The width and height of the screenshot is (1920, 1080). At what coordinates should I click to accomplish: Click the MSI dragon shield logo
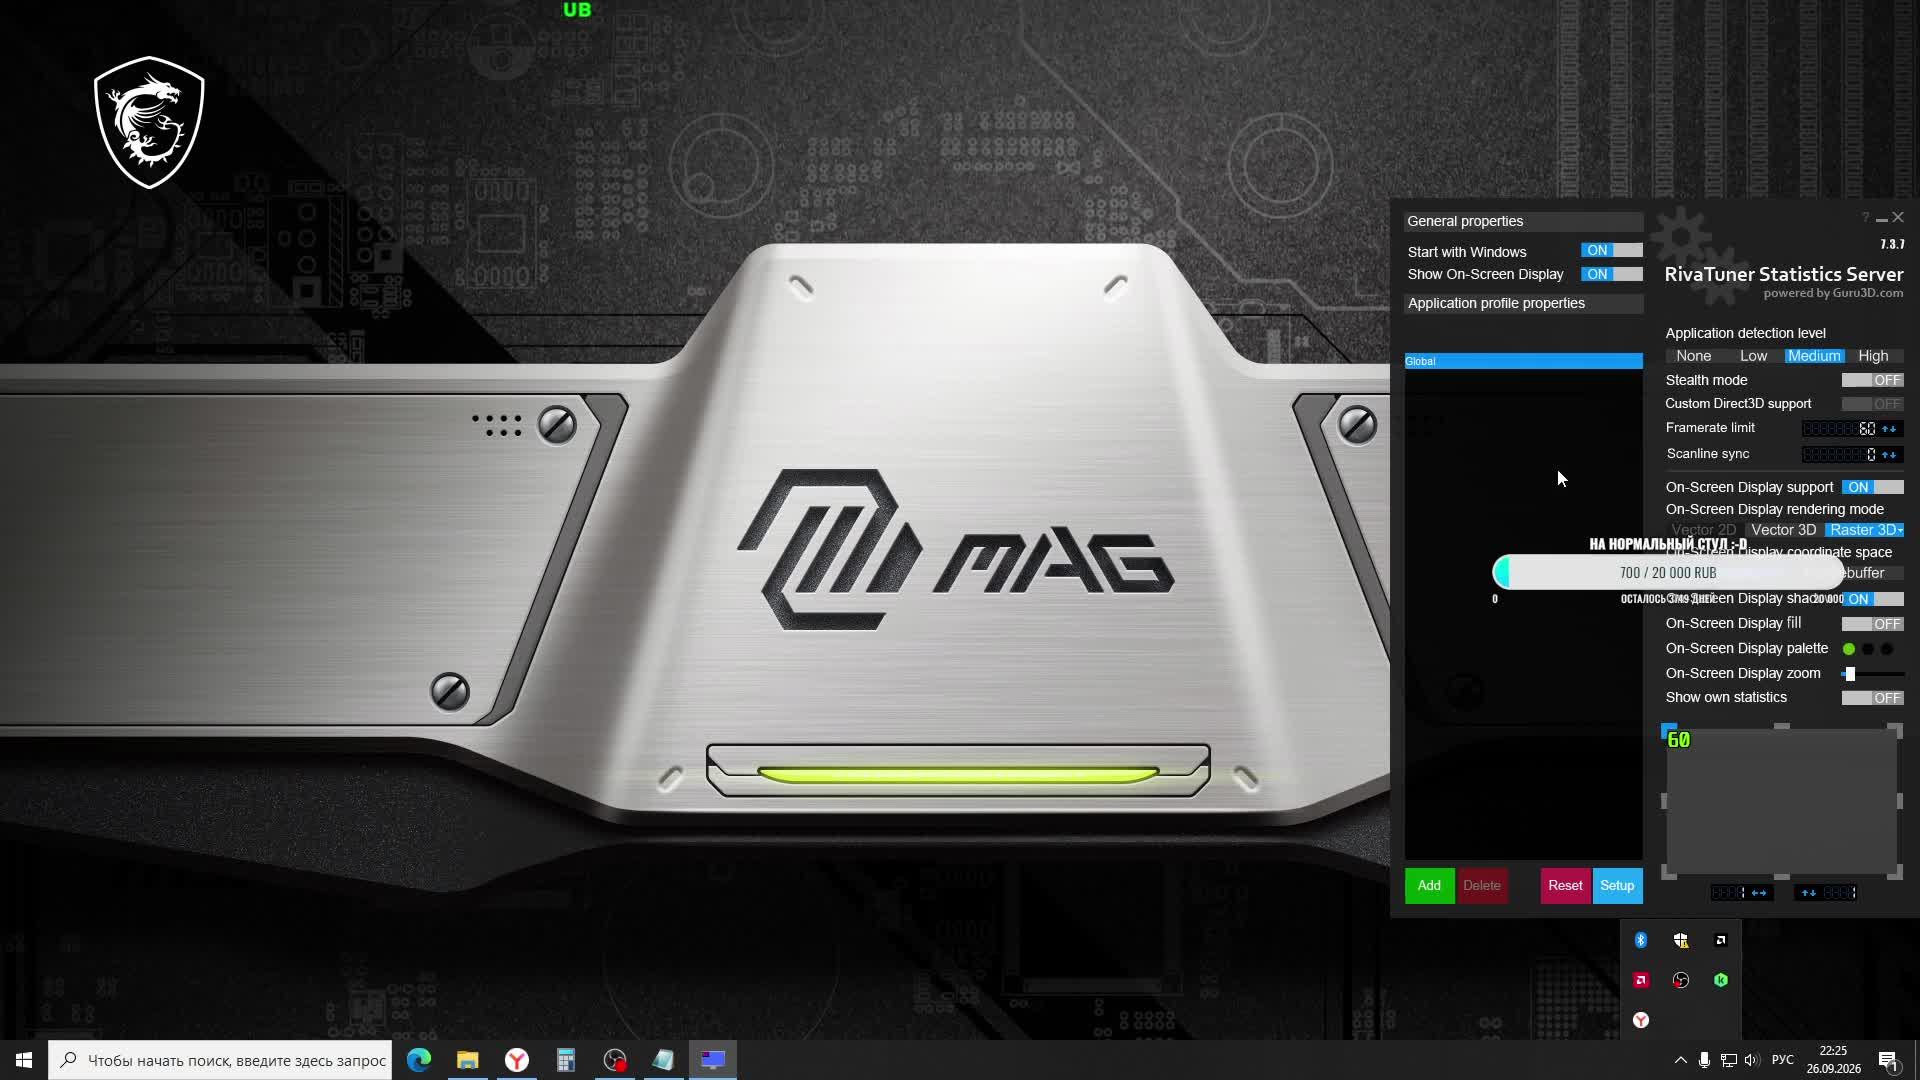click(x=149, y=122)
